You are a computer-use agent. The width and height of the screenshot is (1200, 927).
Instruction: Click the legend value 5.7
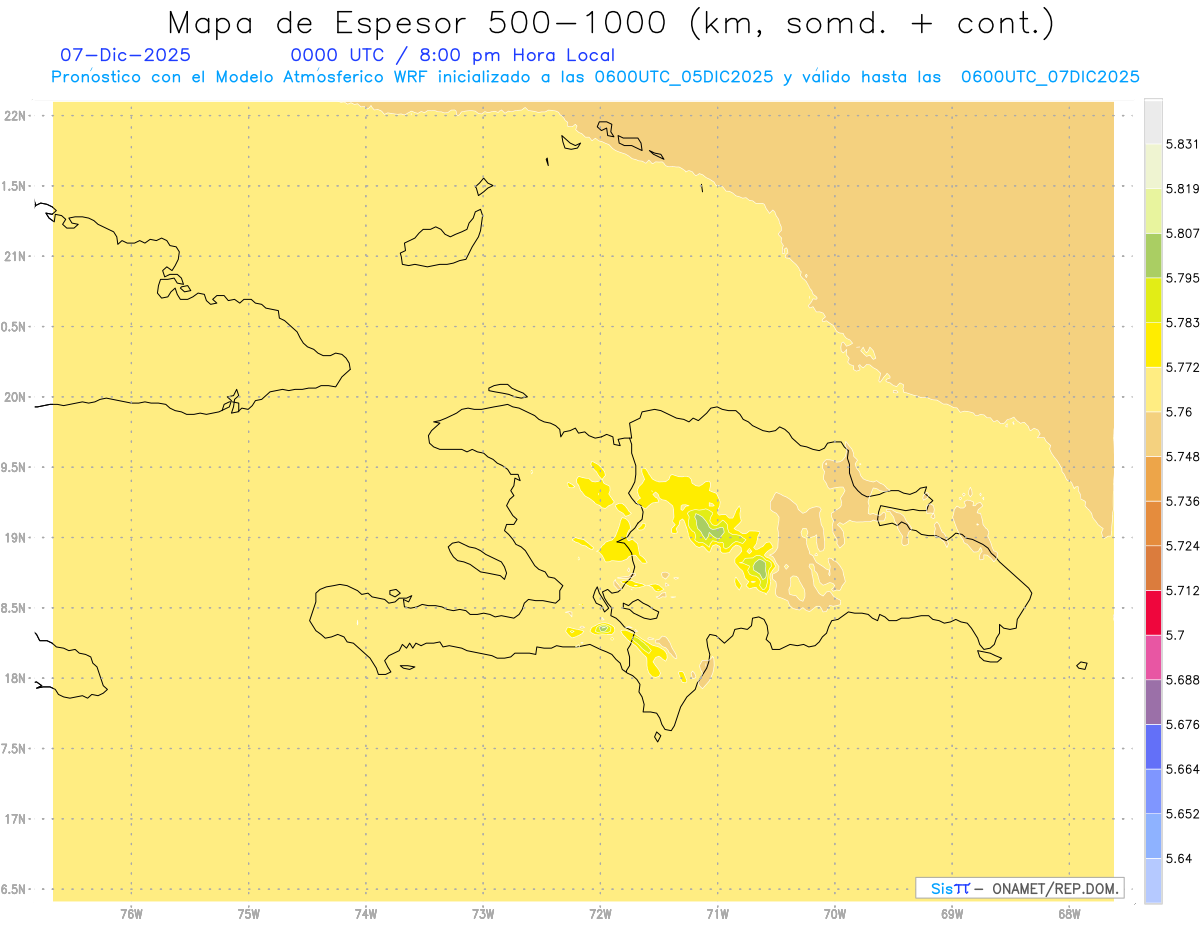1175,635
